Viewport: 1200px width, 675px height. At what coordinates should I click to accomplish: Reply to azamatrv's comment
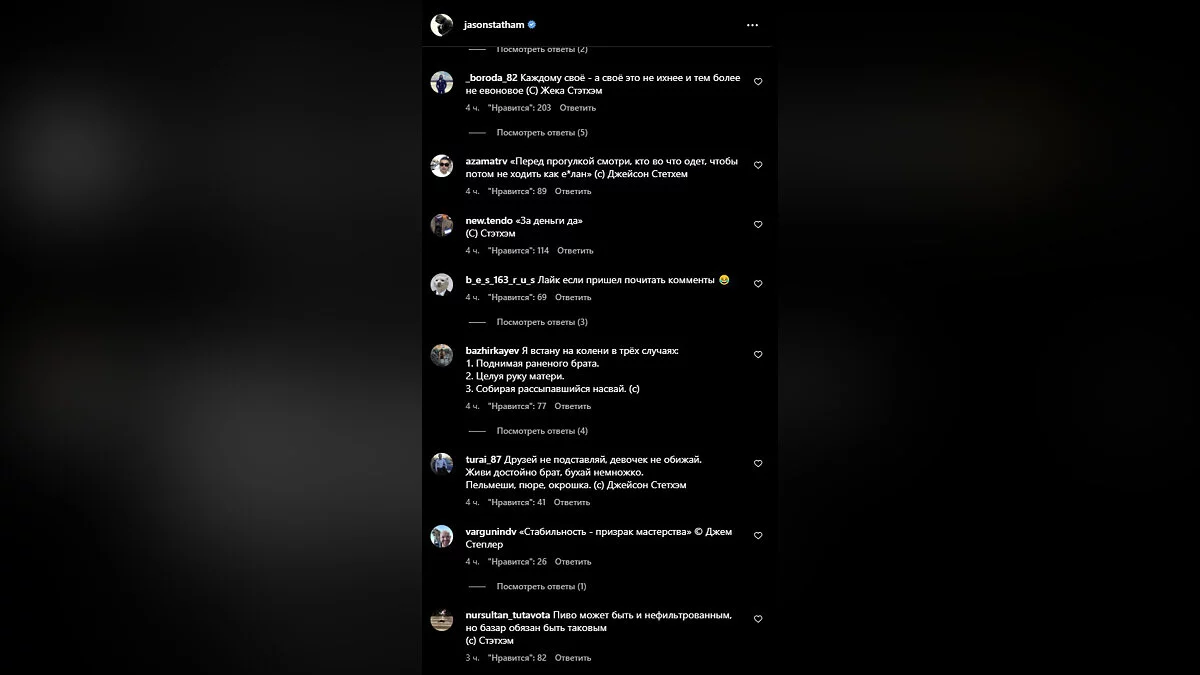point(573,191)
